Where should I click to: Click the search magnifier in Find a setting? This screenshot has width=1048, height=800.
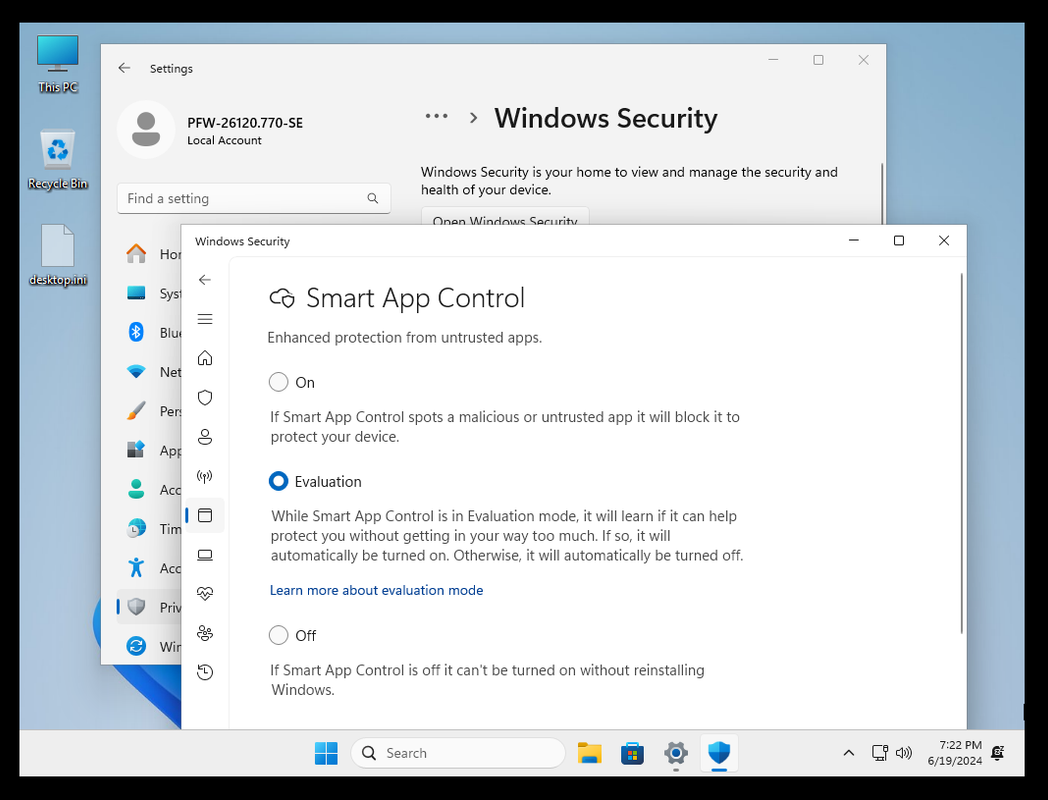click(372, 198)
